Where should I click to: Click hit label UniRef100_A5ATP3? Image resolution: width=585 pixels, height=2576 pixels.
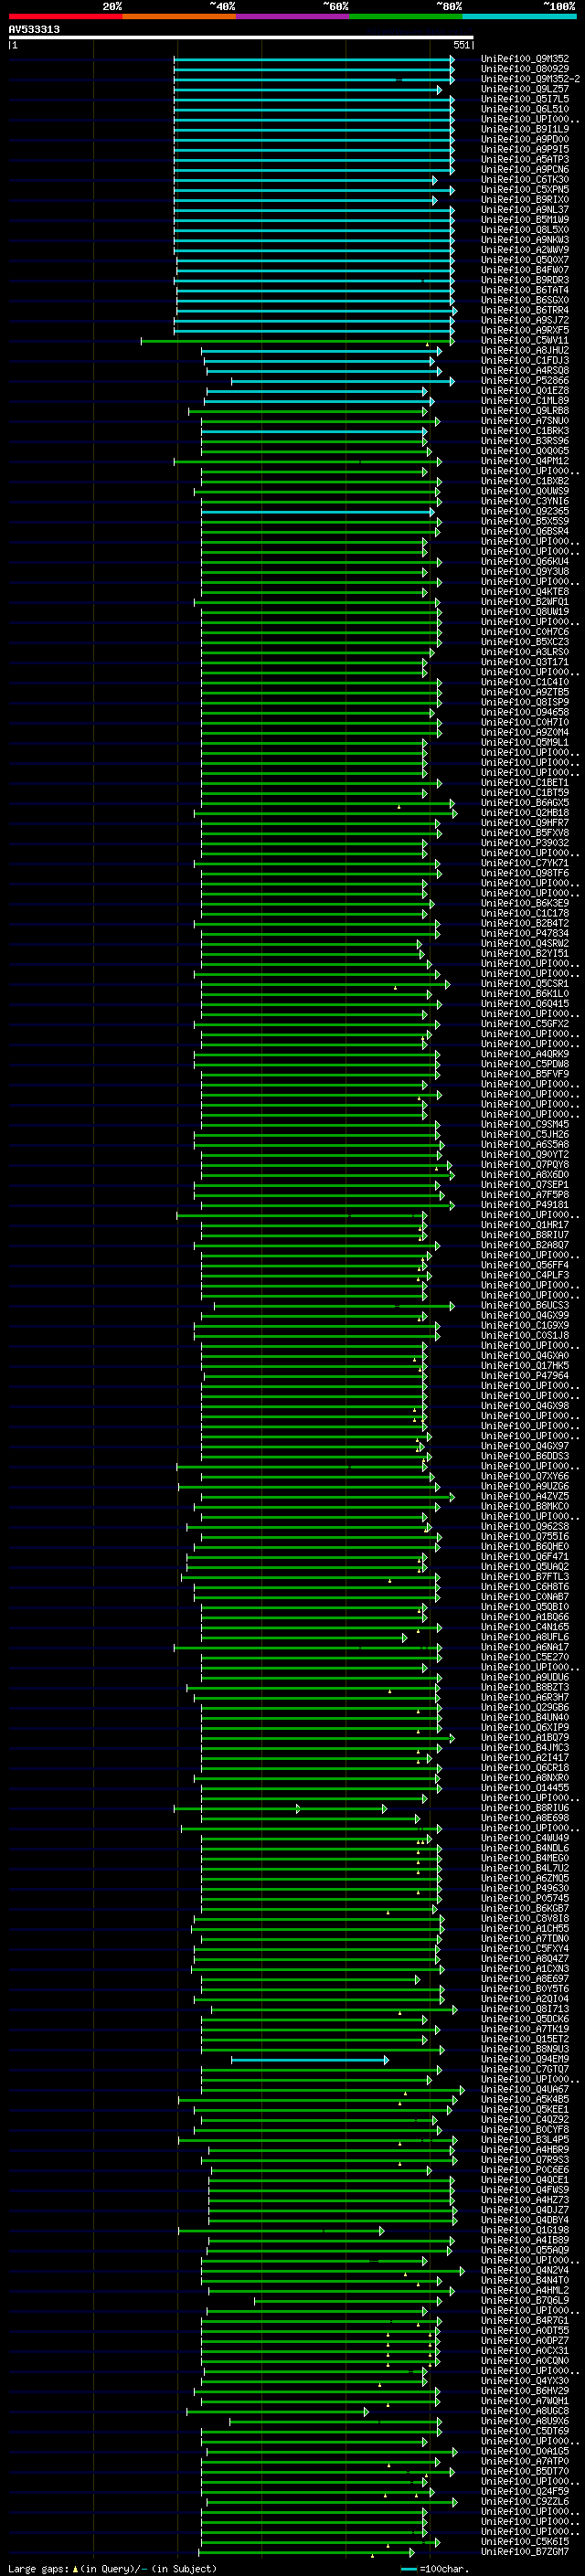click(x=525, y=159)
